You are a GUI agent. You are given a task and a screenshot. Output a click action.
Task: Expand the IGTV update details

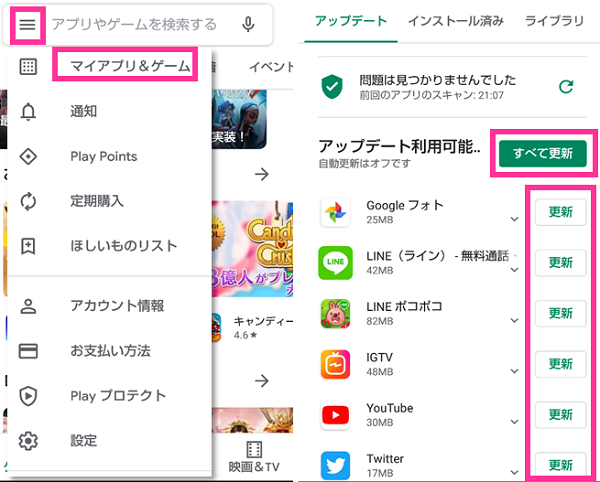pyautogui.click(x=514, y=371)
